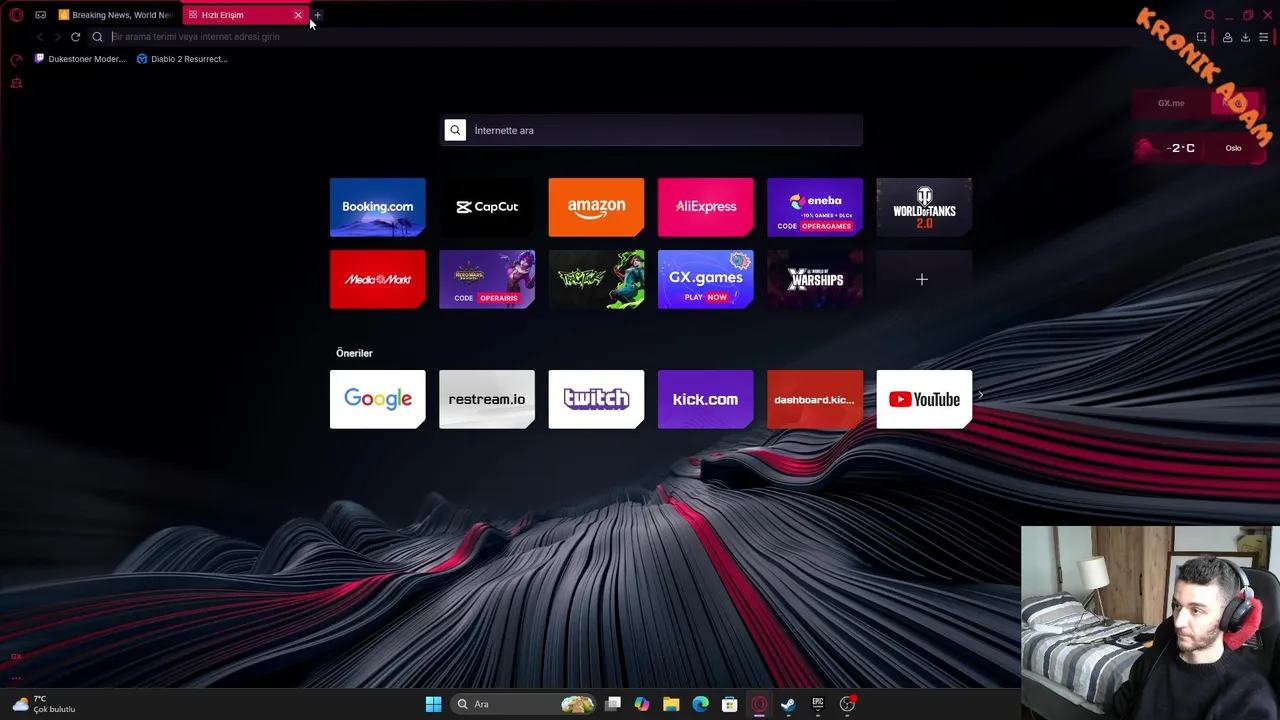Close the Hızlı Erişim tab

[x=298, y=15]
